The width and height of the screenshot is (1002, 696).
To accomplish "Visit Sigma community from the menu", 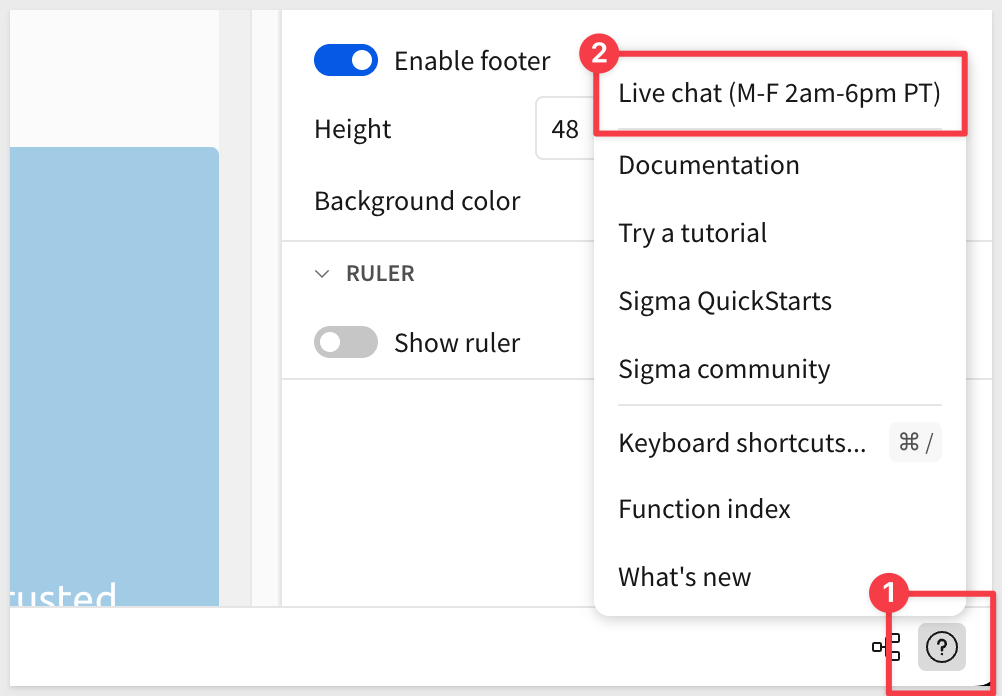I will (724, 369).
